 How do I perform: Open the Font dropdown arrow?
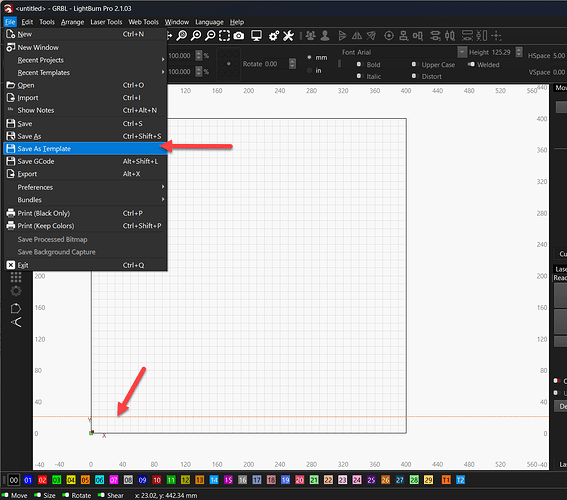click(x=462, y=52)
